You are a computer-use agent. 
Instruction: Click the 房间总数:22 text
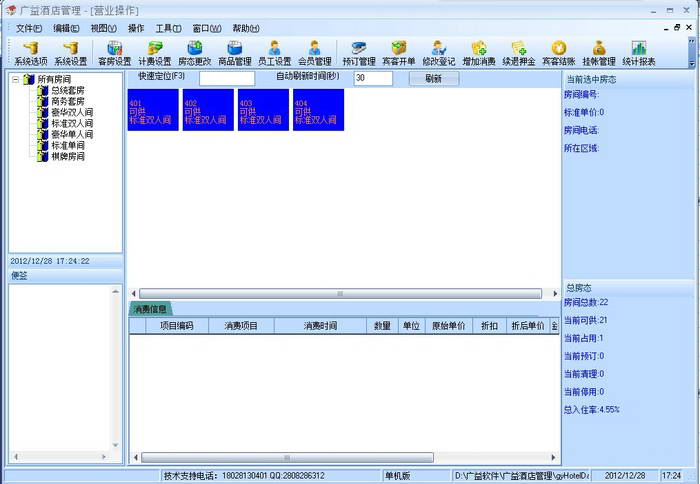[x=586, y=303]
